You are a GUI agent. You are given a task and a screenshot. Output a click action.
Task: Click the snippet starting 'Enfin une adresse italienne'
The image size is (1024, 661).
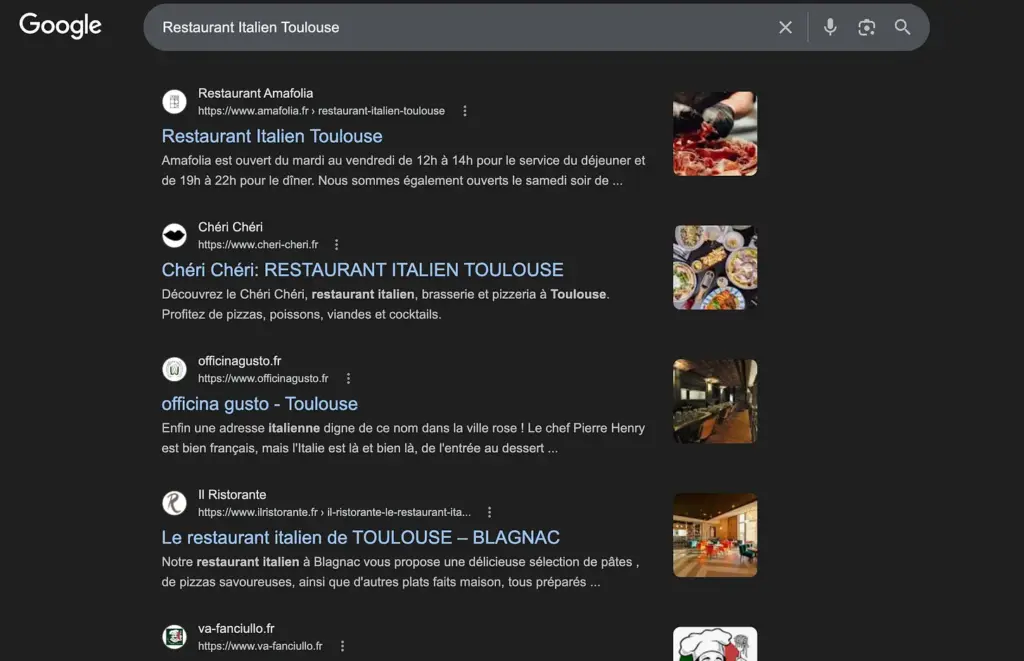403,438
